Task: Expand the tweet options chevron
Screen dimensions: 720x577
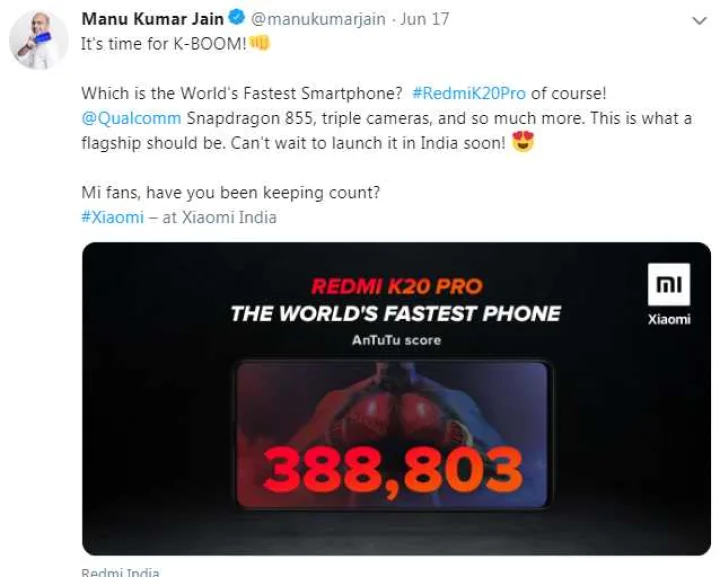Action: coord(699,21)
